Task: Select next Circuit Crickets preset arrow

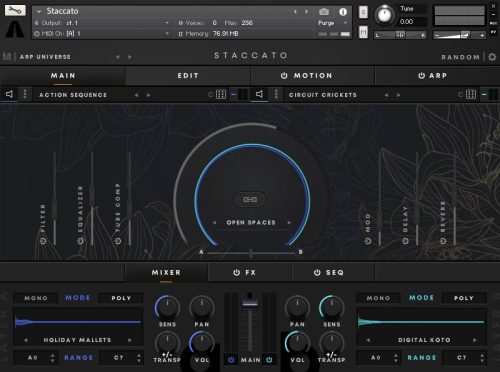Action: [399, 95]
